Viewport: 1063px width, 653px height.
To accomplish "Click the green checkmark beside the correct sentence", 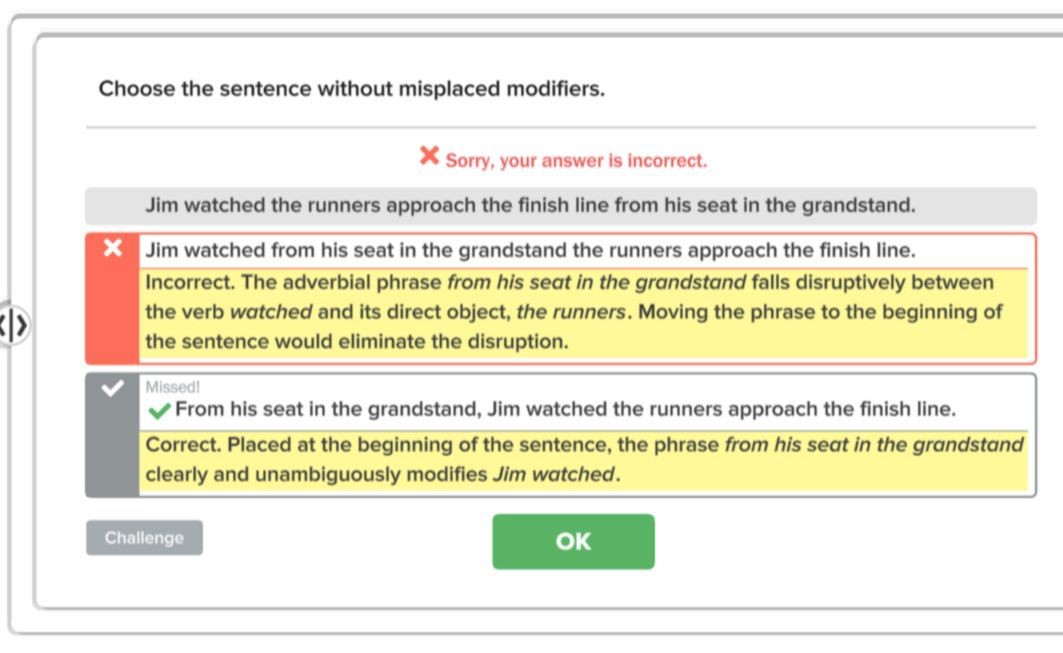I will 159,410.
